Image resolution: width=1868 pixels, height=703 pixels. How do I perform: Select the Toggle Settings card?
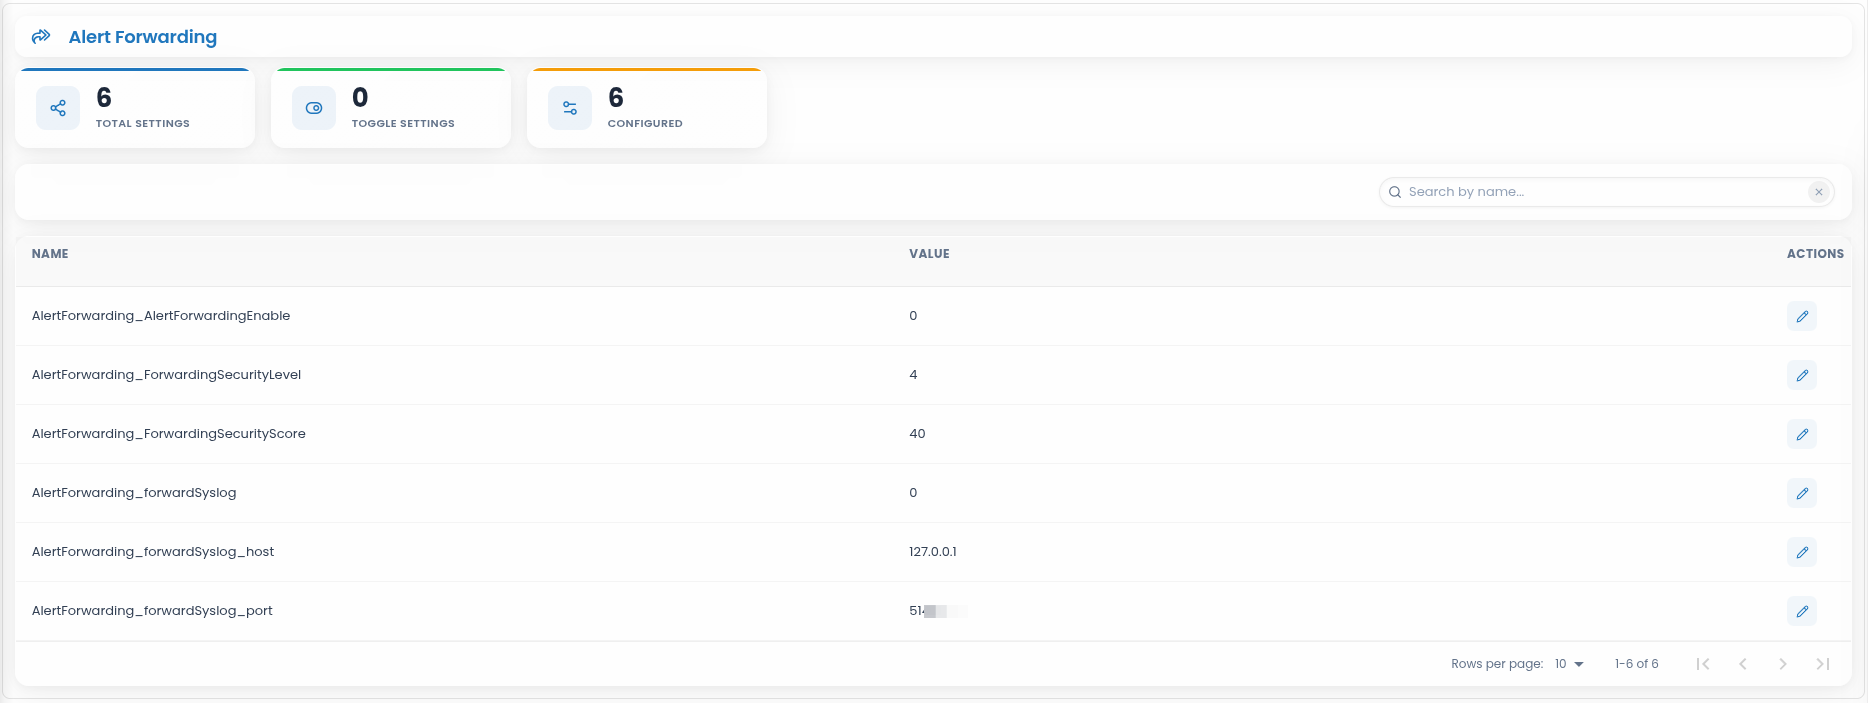391,108
